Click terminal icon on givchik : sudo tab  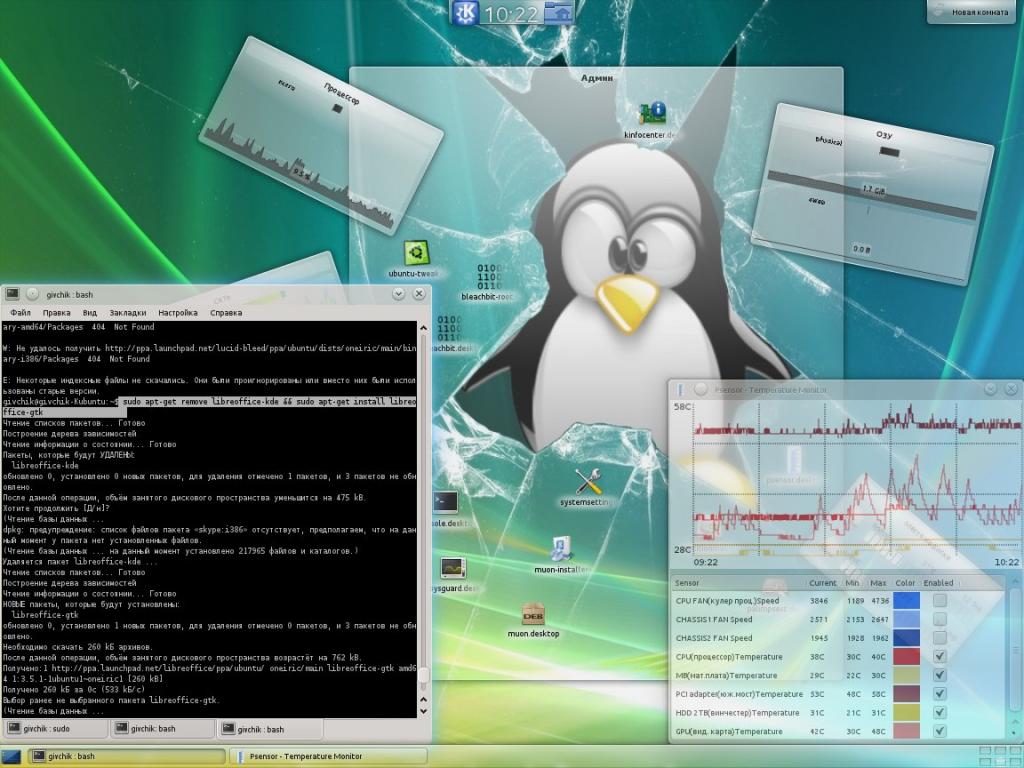coord(13,728)
